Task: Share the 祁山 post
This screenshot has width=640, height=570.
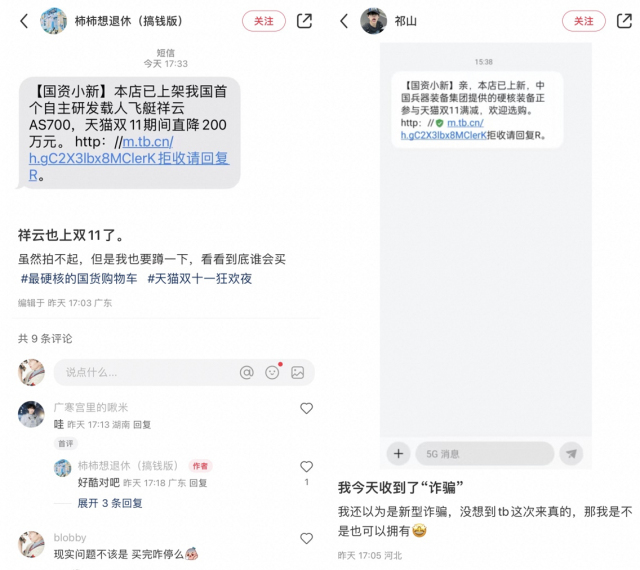Action: tap(624, 21)
